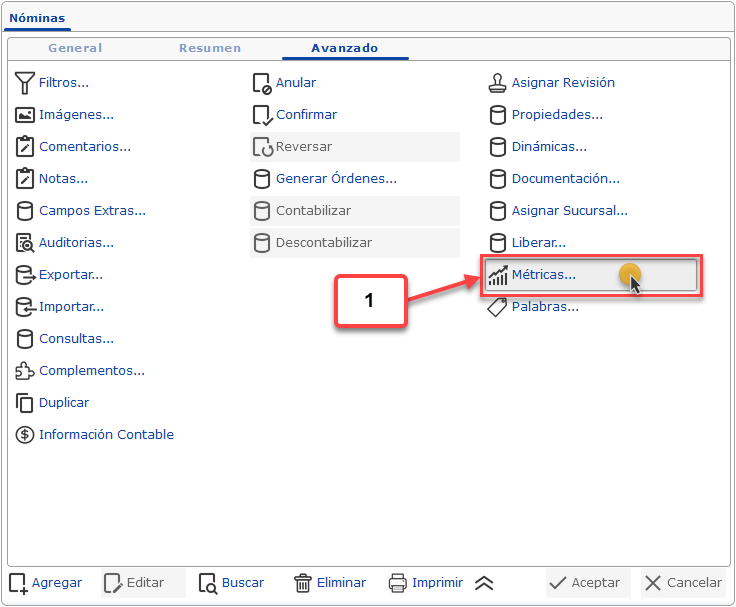Click the Imágenes picture icon
Image resolution: width=736 pixels, height=607 pixels.
coord(24,115)
